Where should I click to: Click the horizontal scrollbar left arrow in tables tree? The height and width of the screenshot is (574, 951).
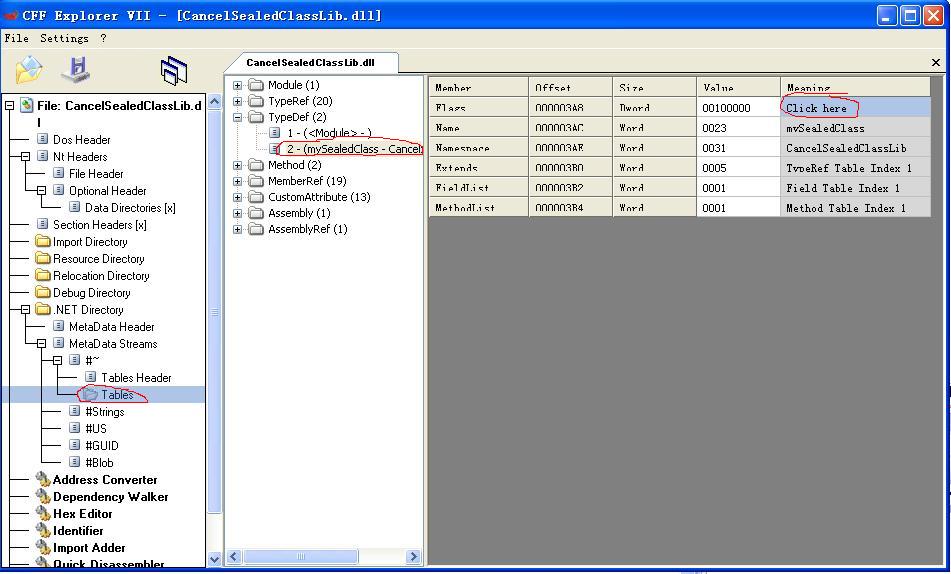234,556
